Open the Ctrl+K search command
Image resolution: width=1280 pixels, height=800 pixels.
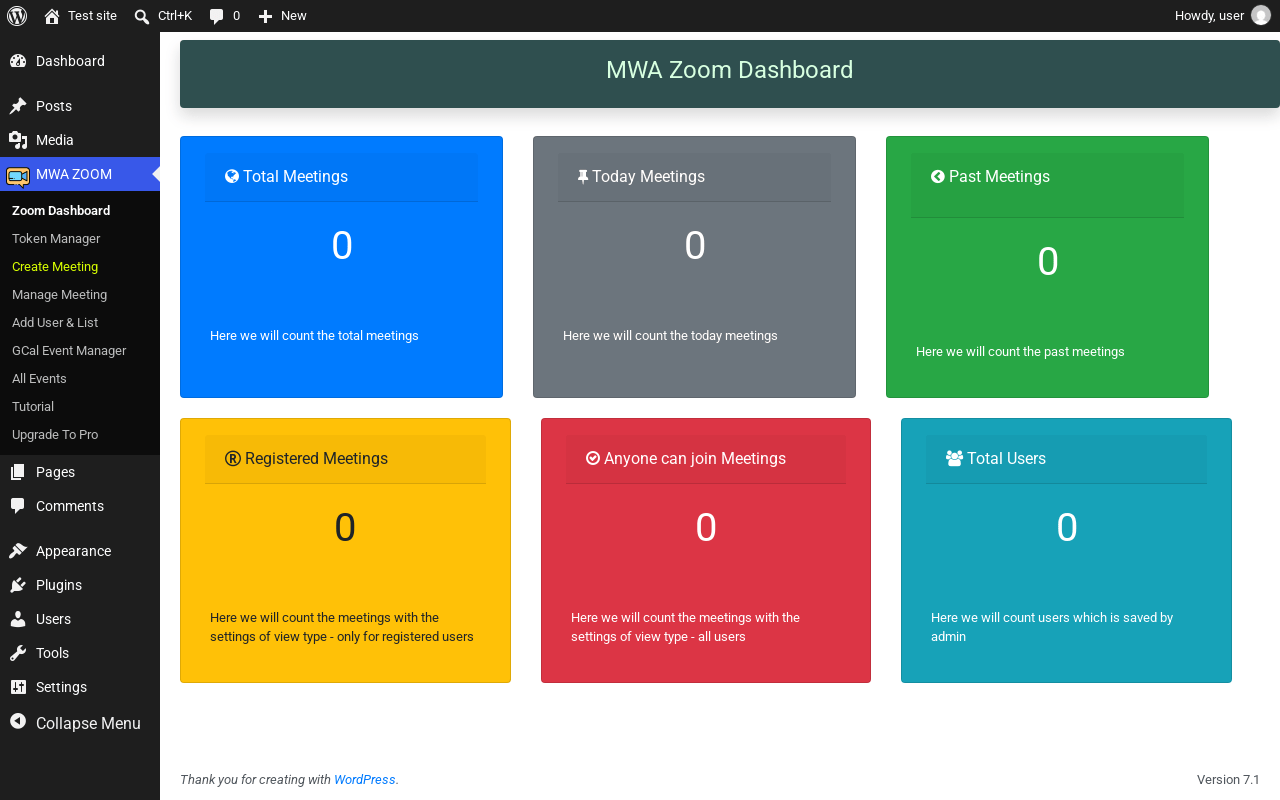[163, 16]
